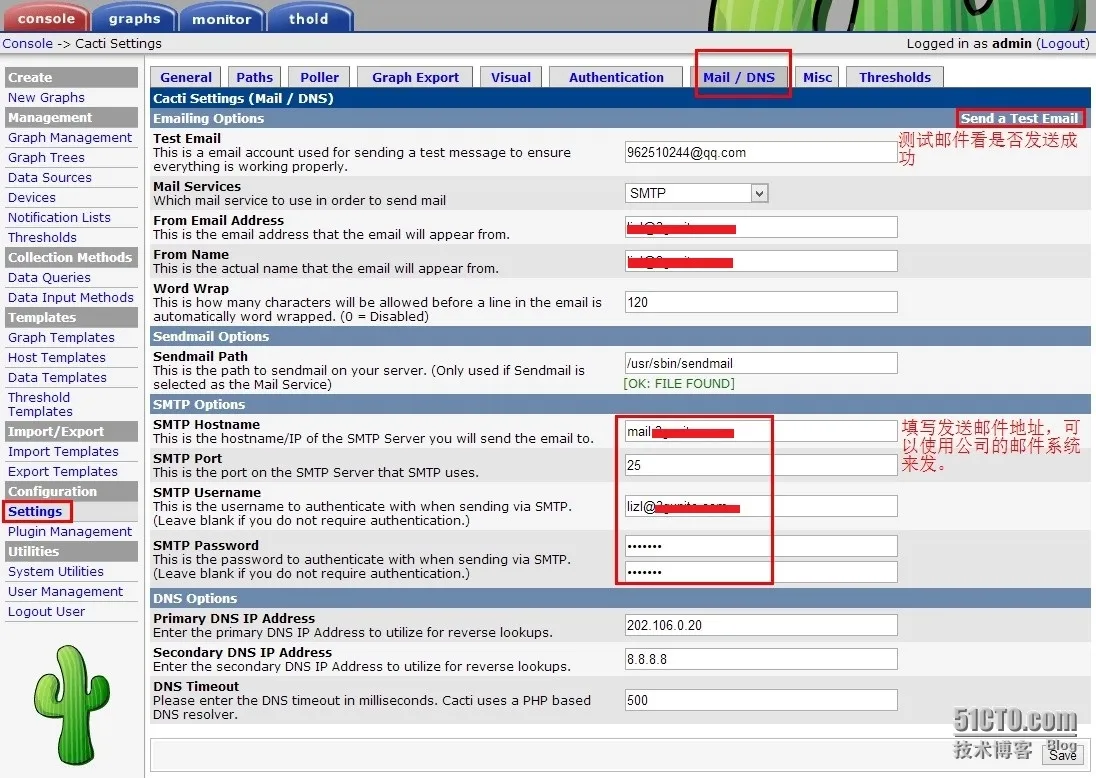Viewport: 1096px width, 778px height.
Task: Focus the Word Wrap field
Action: tap(761, 302)
